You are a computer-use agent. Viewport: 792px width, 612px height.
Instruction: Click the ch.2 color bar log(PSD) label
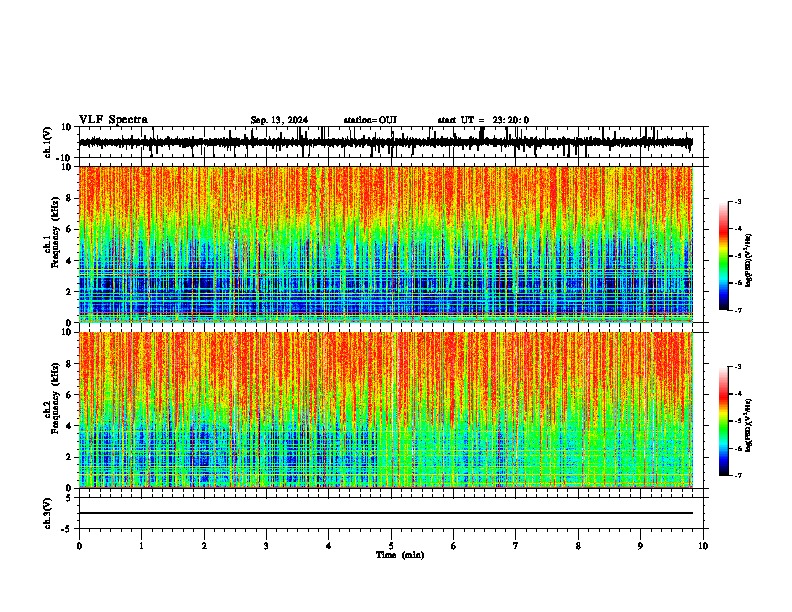(749, 425)
